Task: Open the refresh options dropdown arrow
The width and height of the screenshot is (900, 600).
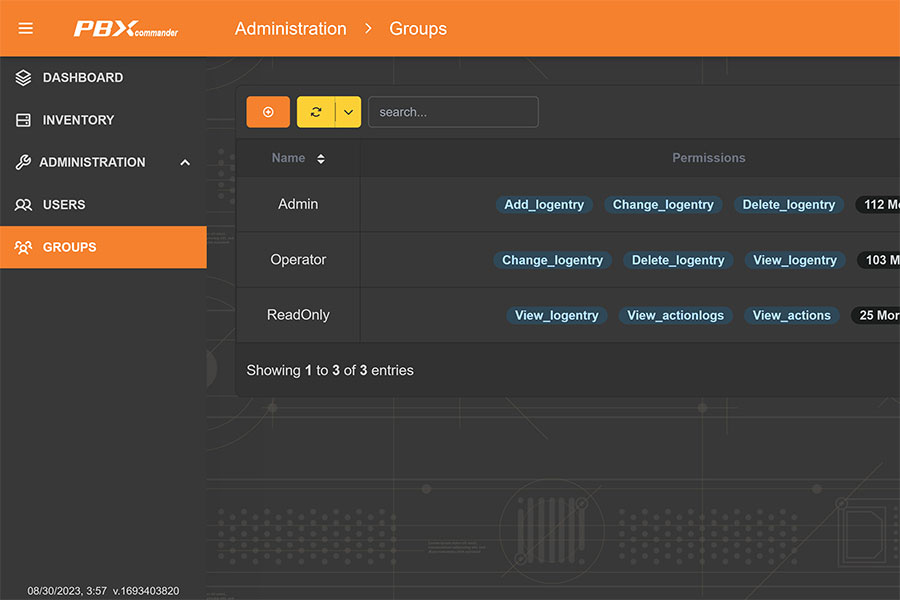Action: [x=348, y=112]
